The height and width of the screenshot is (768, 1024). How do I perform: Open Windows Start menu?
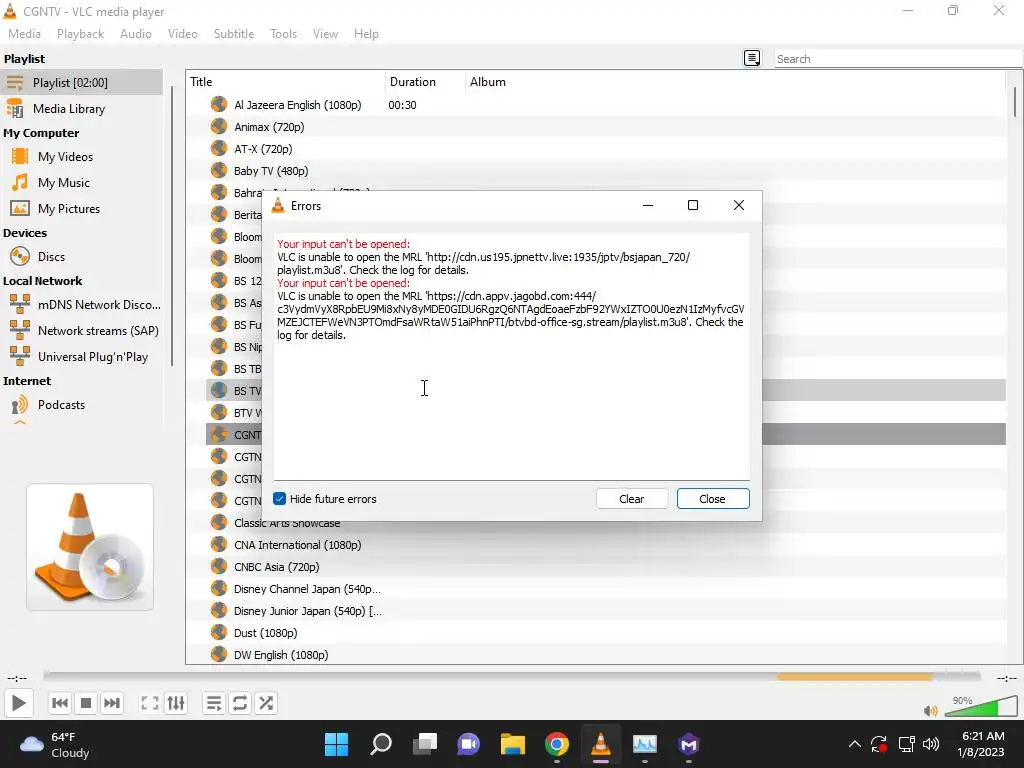337,744
